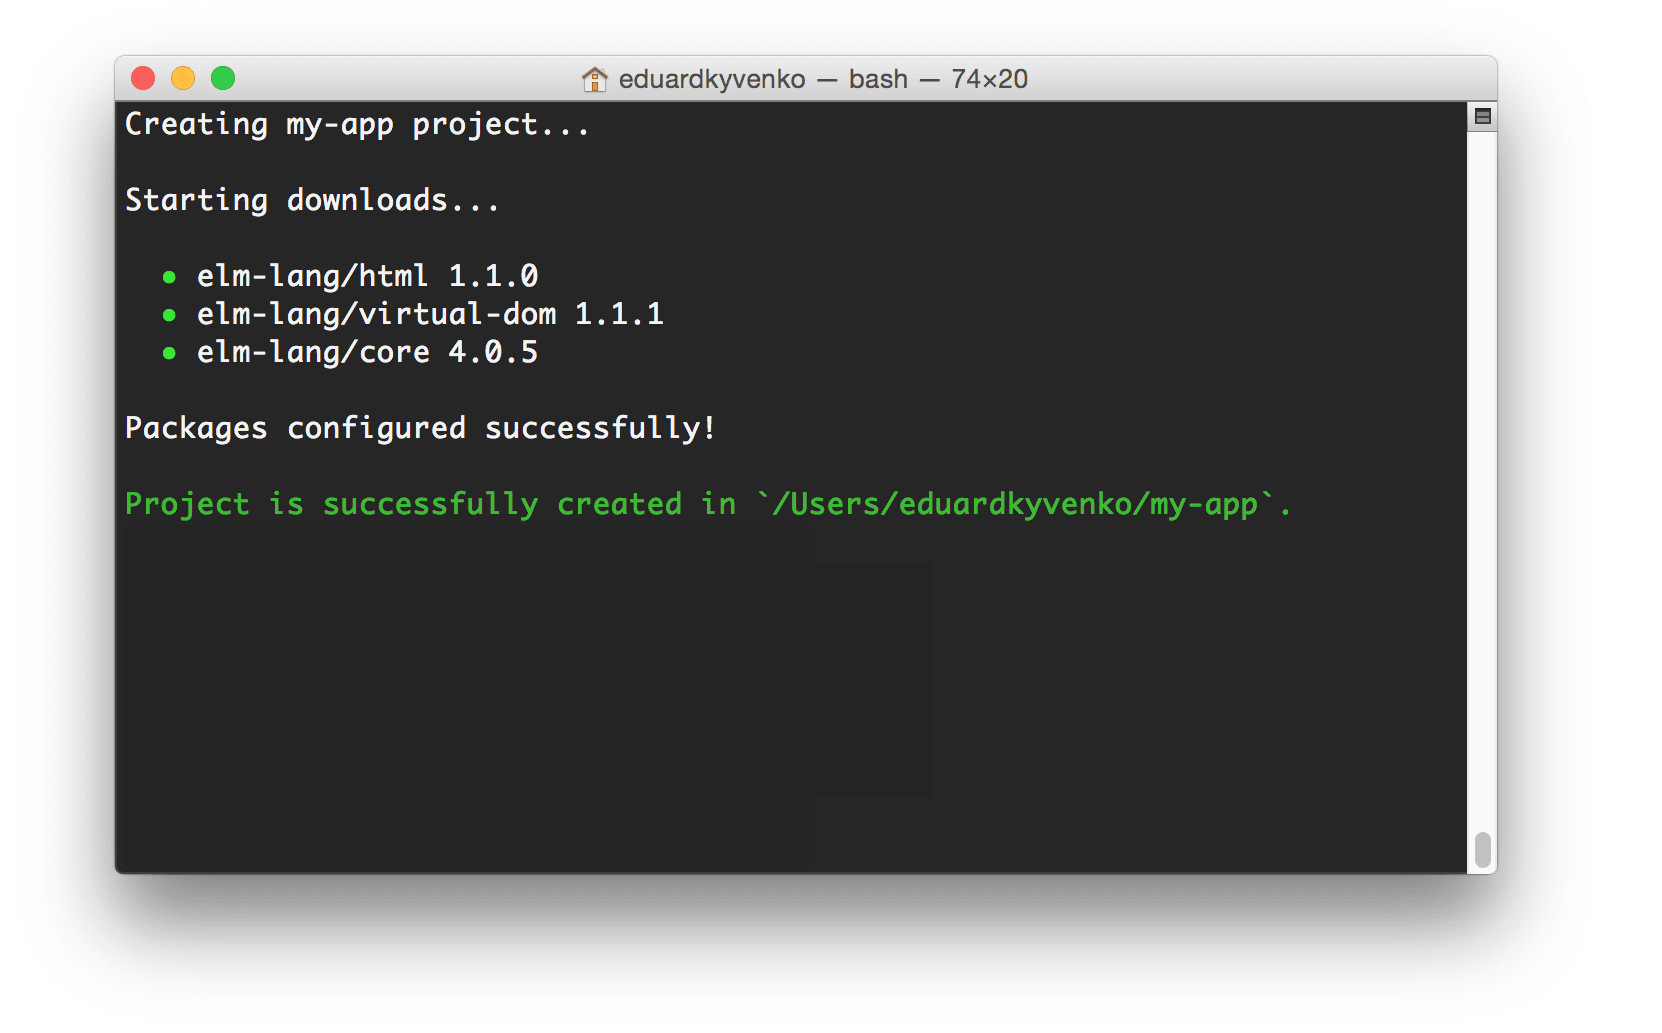Click the scrollbar track on the right edge
The height and width of the screenshot is (1033, 1662).
(1481, 500)
